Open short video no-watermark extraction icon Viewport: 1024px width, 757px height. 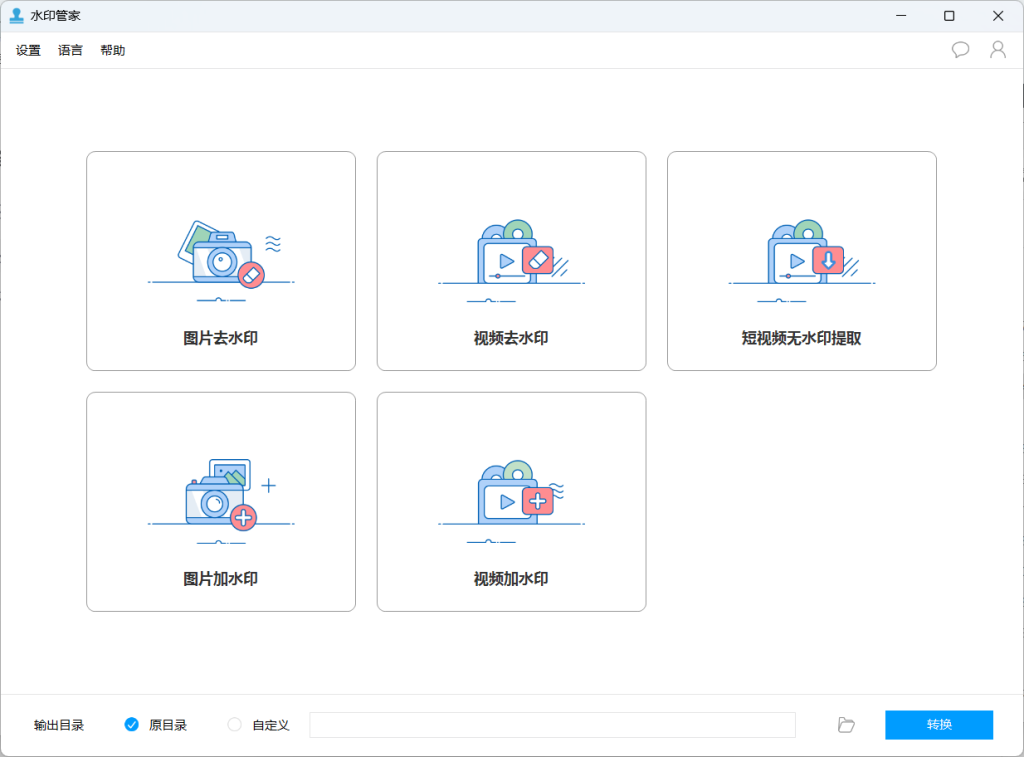802,256
